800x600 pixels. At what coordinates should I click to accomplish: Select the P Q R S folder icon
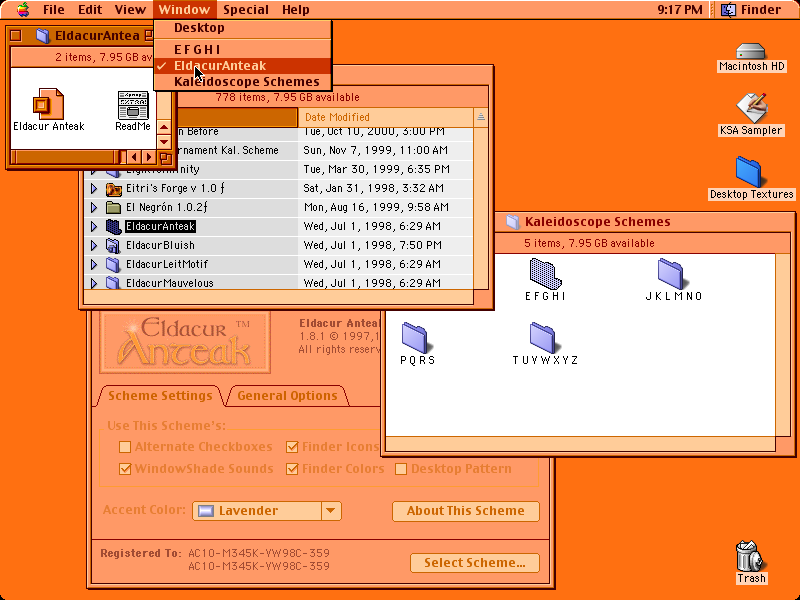click(x=415, y=338)
